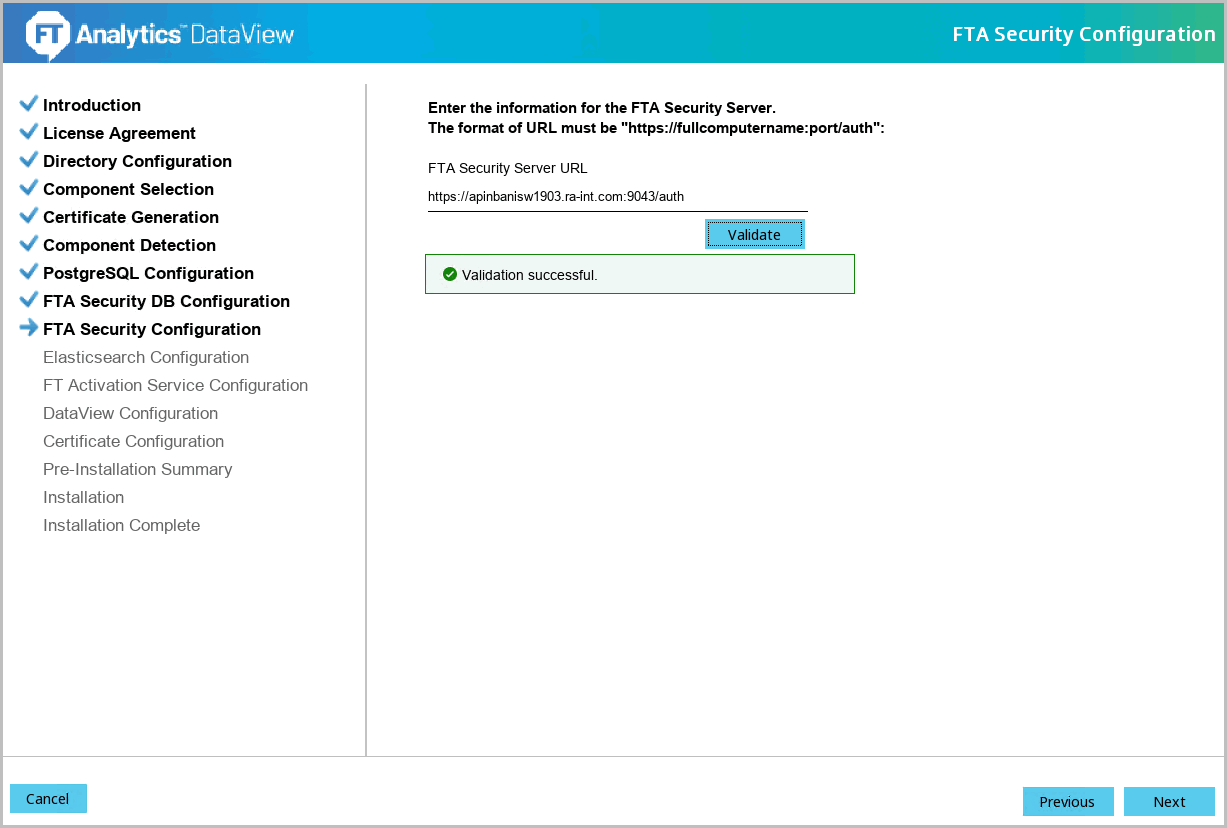Proceed with the Next button

1169,802
